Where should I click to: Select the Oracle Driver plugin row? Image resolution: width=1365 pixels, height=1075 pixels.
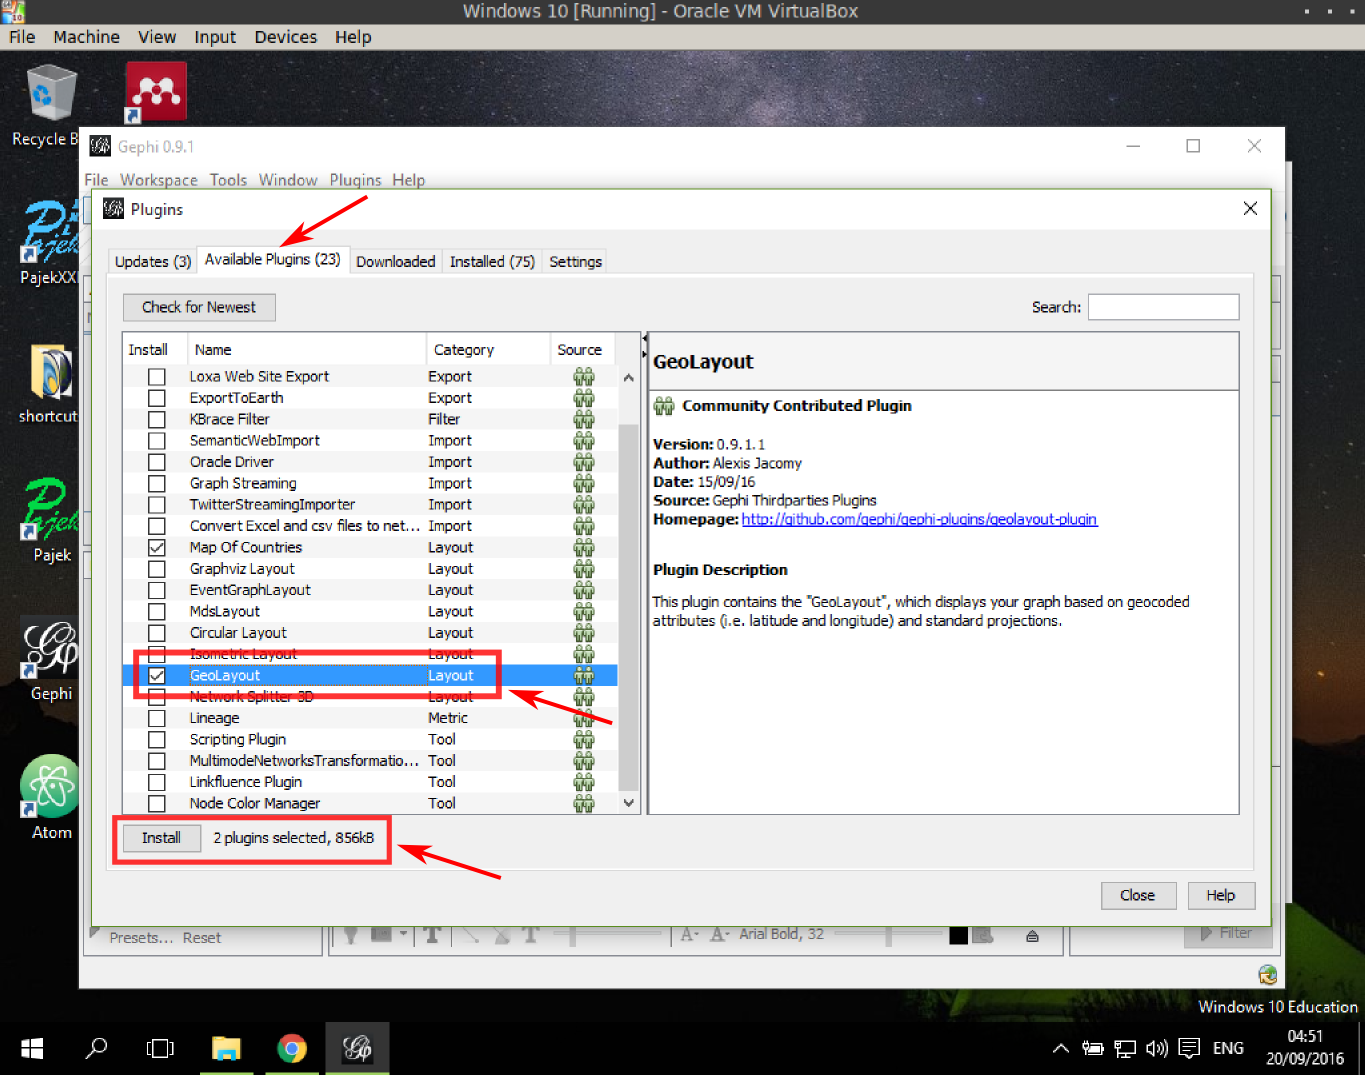(370, 462)
